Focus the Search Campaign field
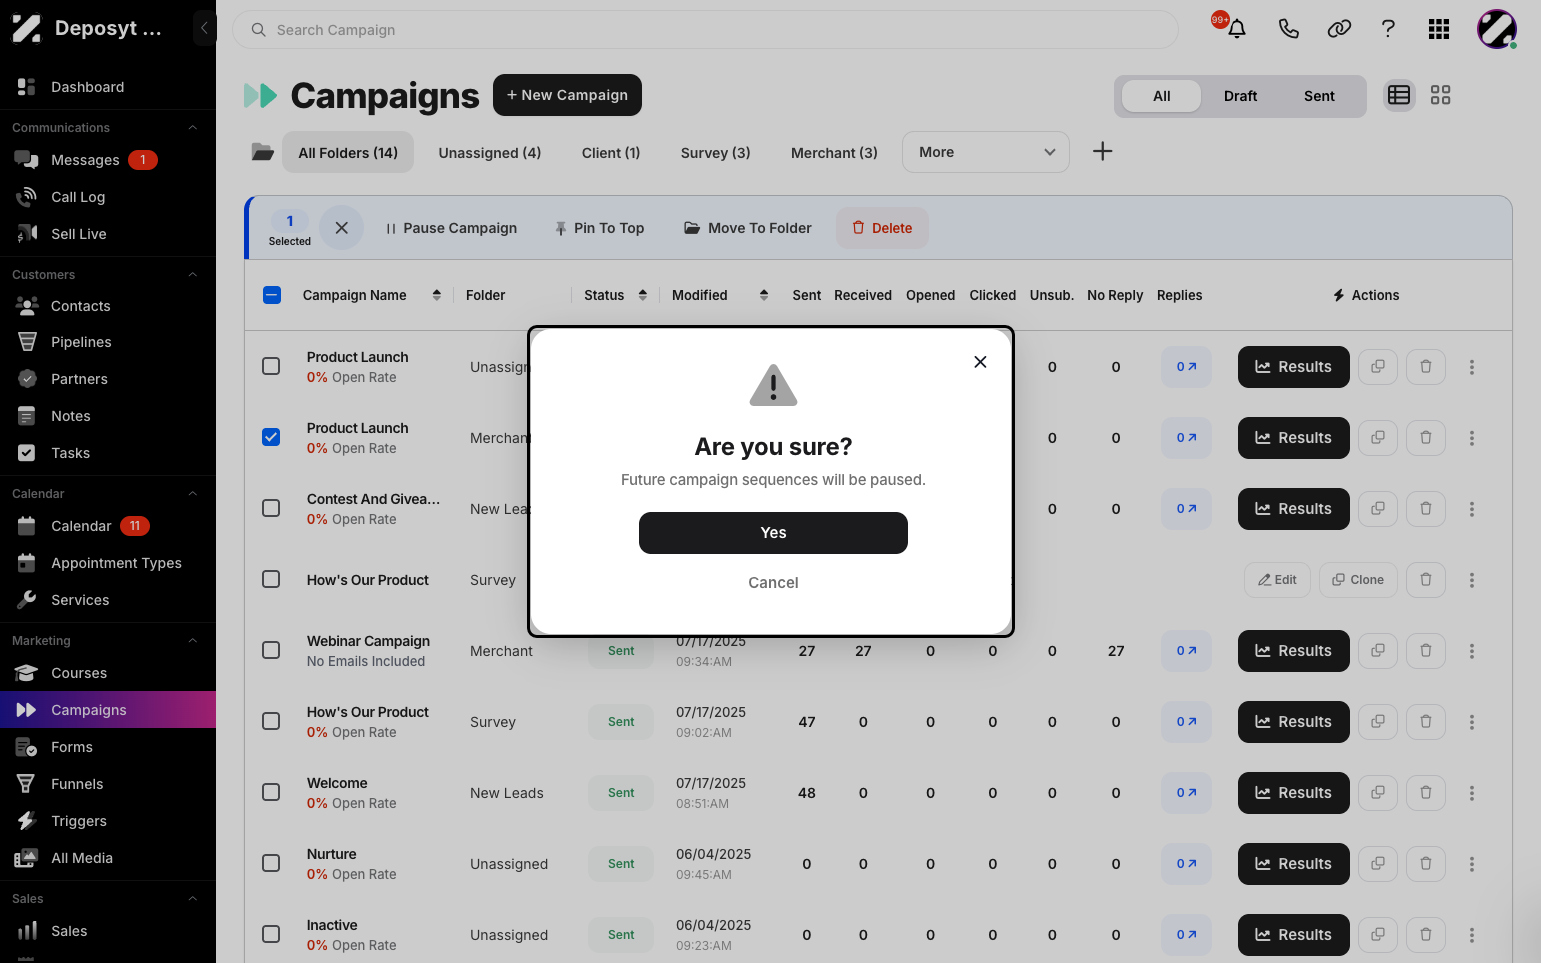Screen dimensions: 1541x963 click(x=705, y=30)
